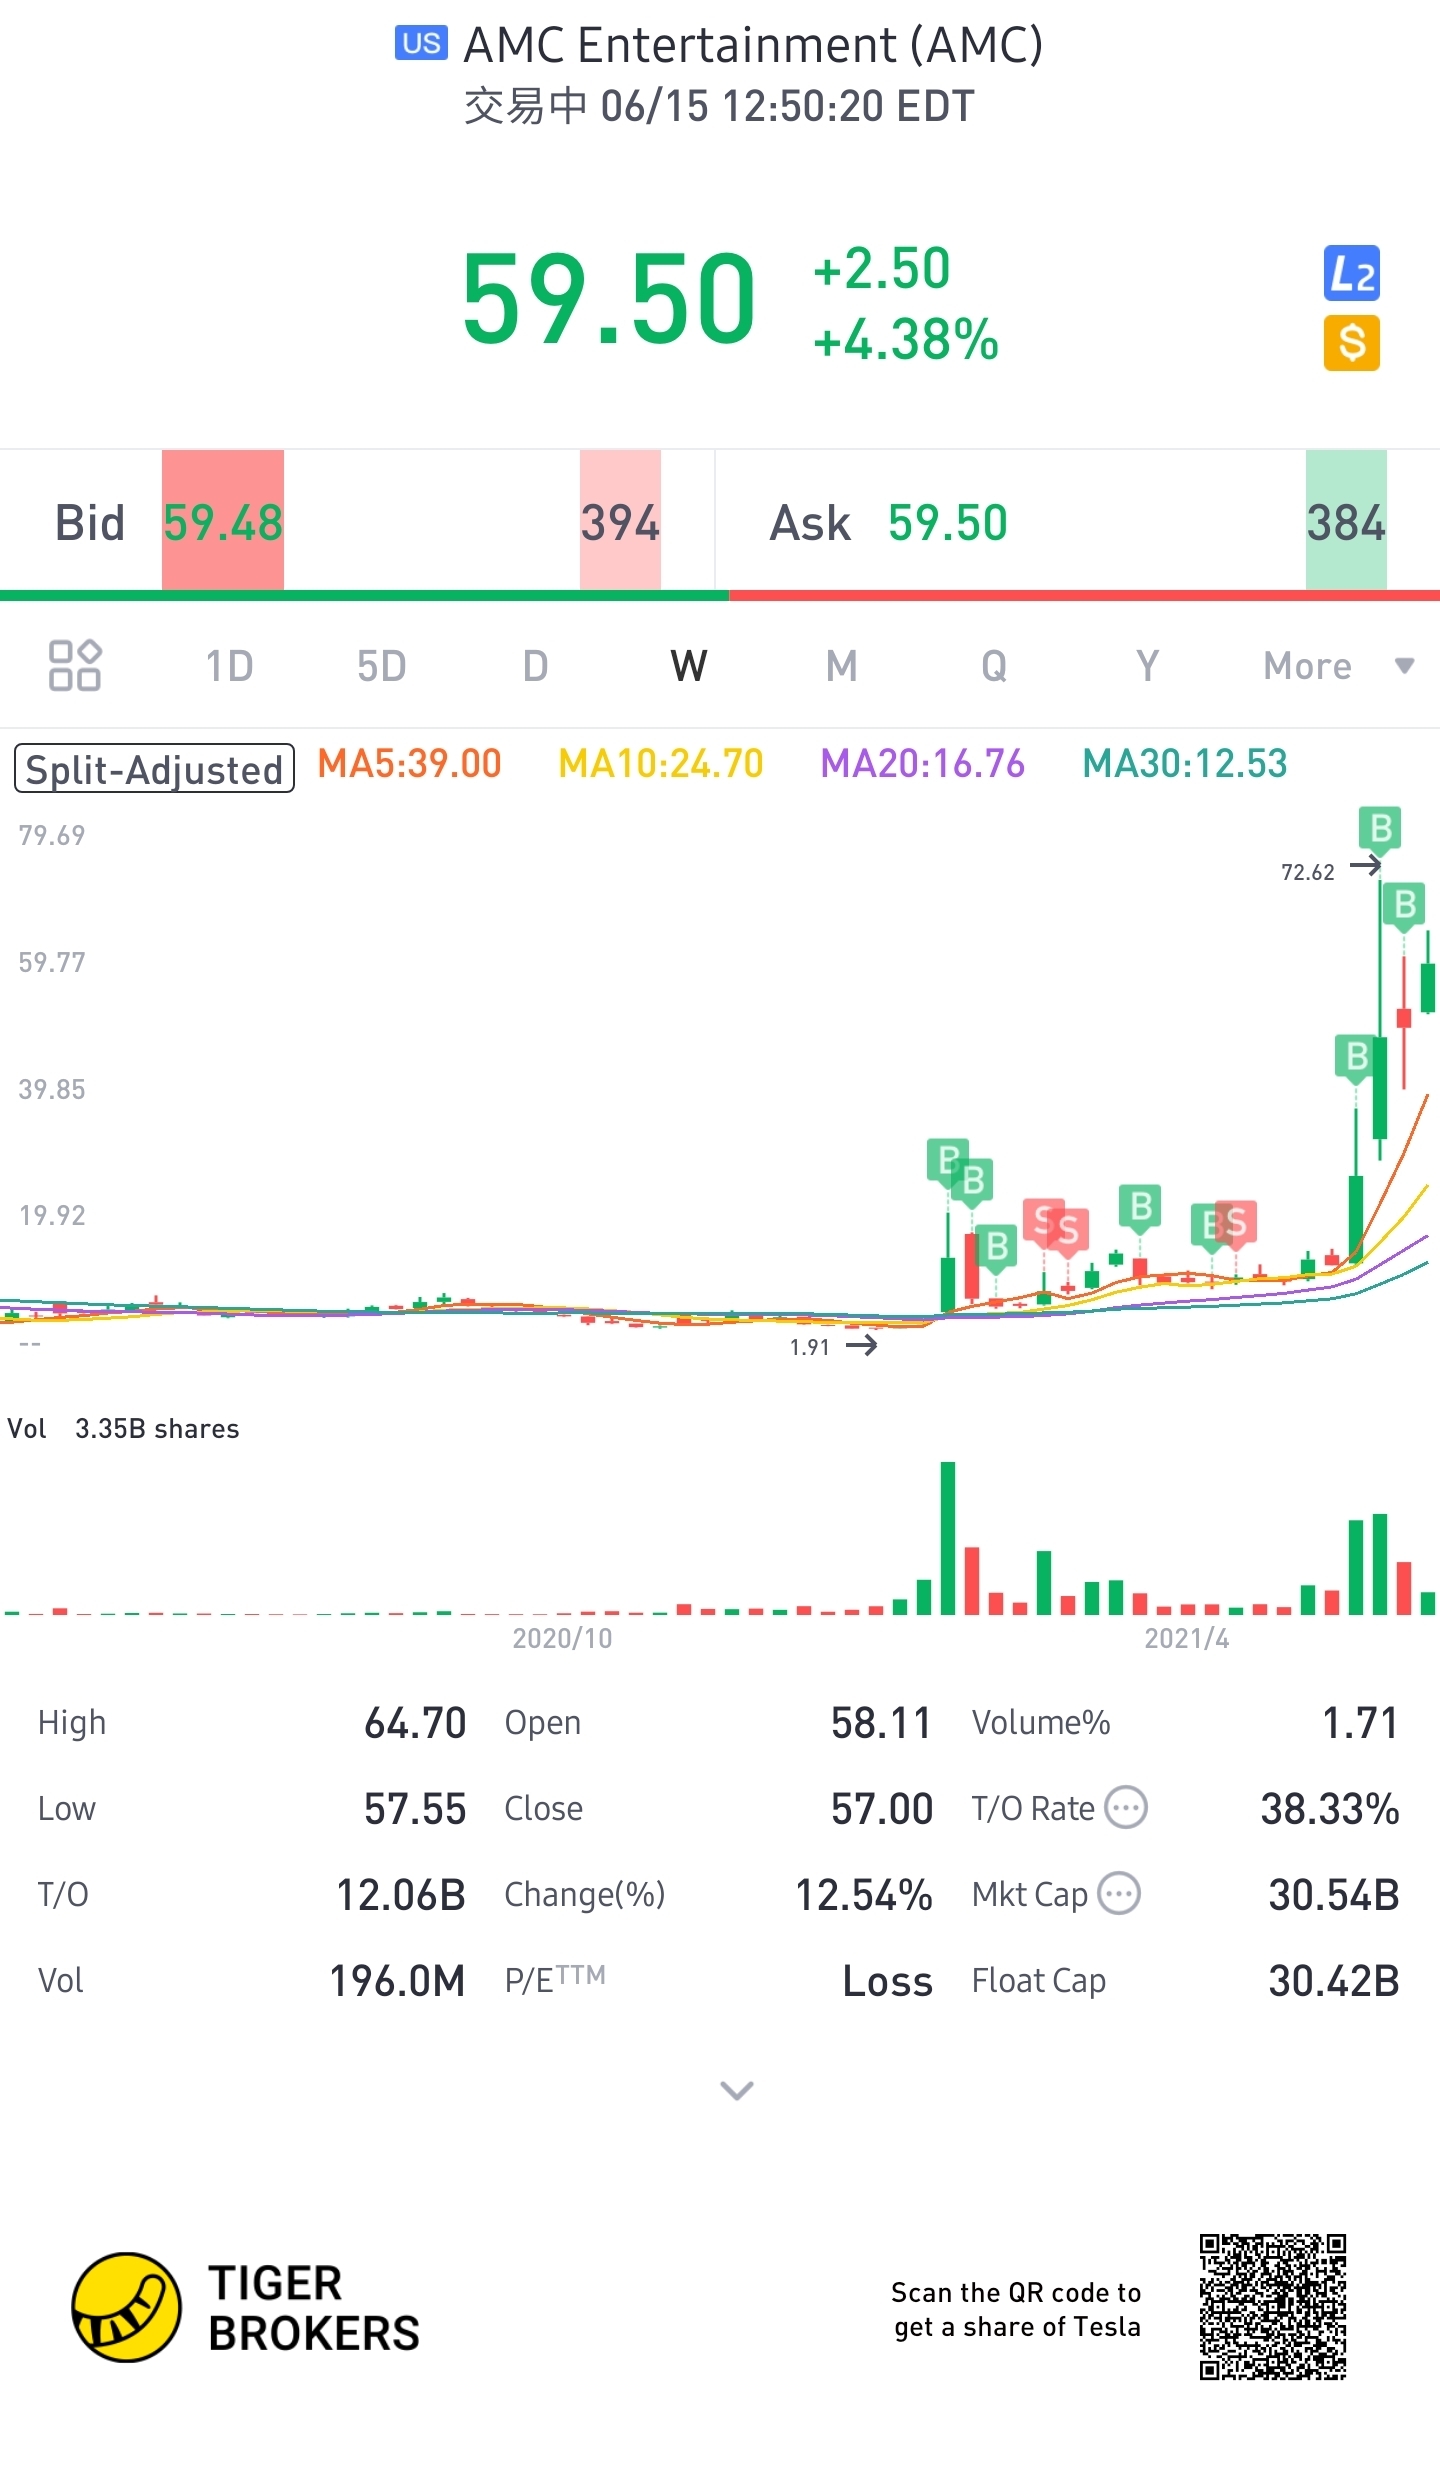Tap the Vol 3.35B shares label
Screen dimensions: 1440x2469
[x=123, y=1428]
